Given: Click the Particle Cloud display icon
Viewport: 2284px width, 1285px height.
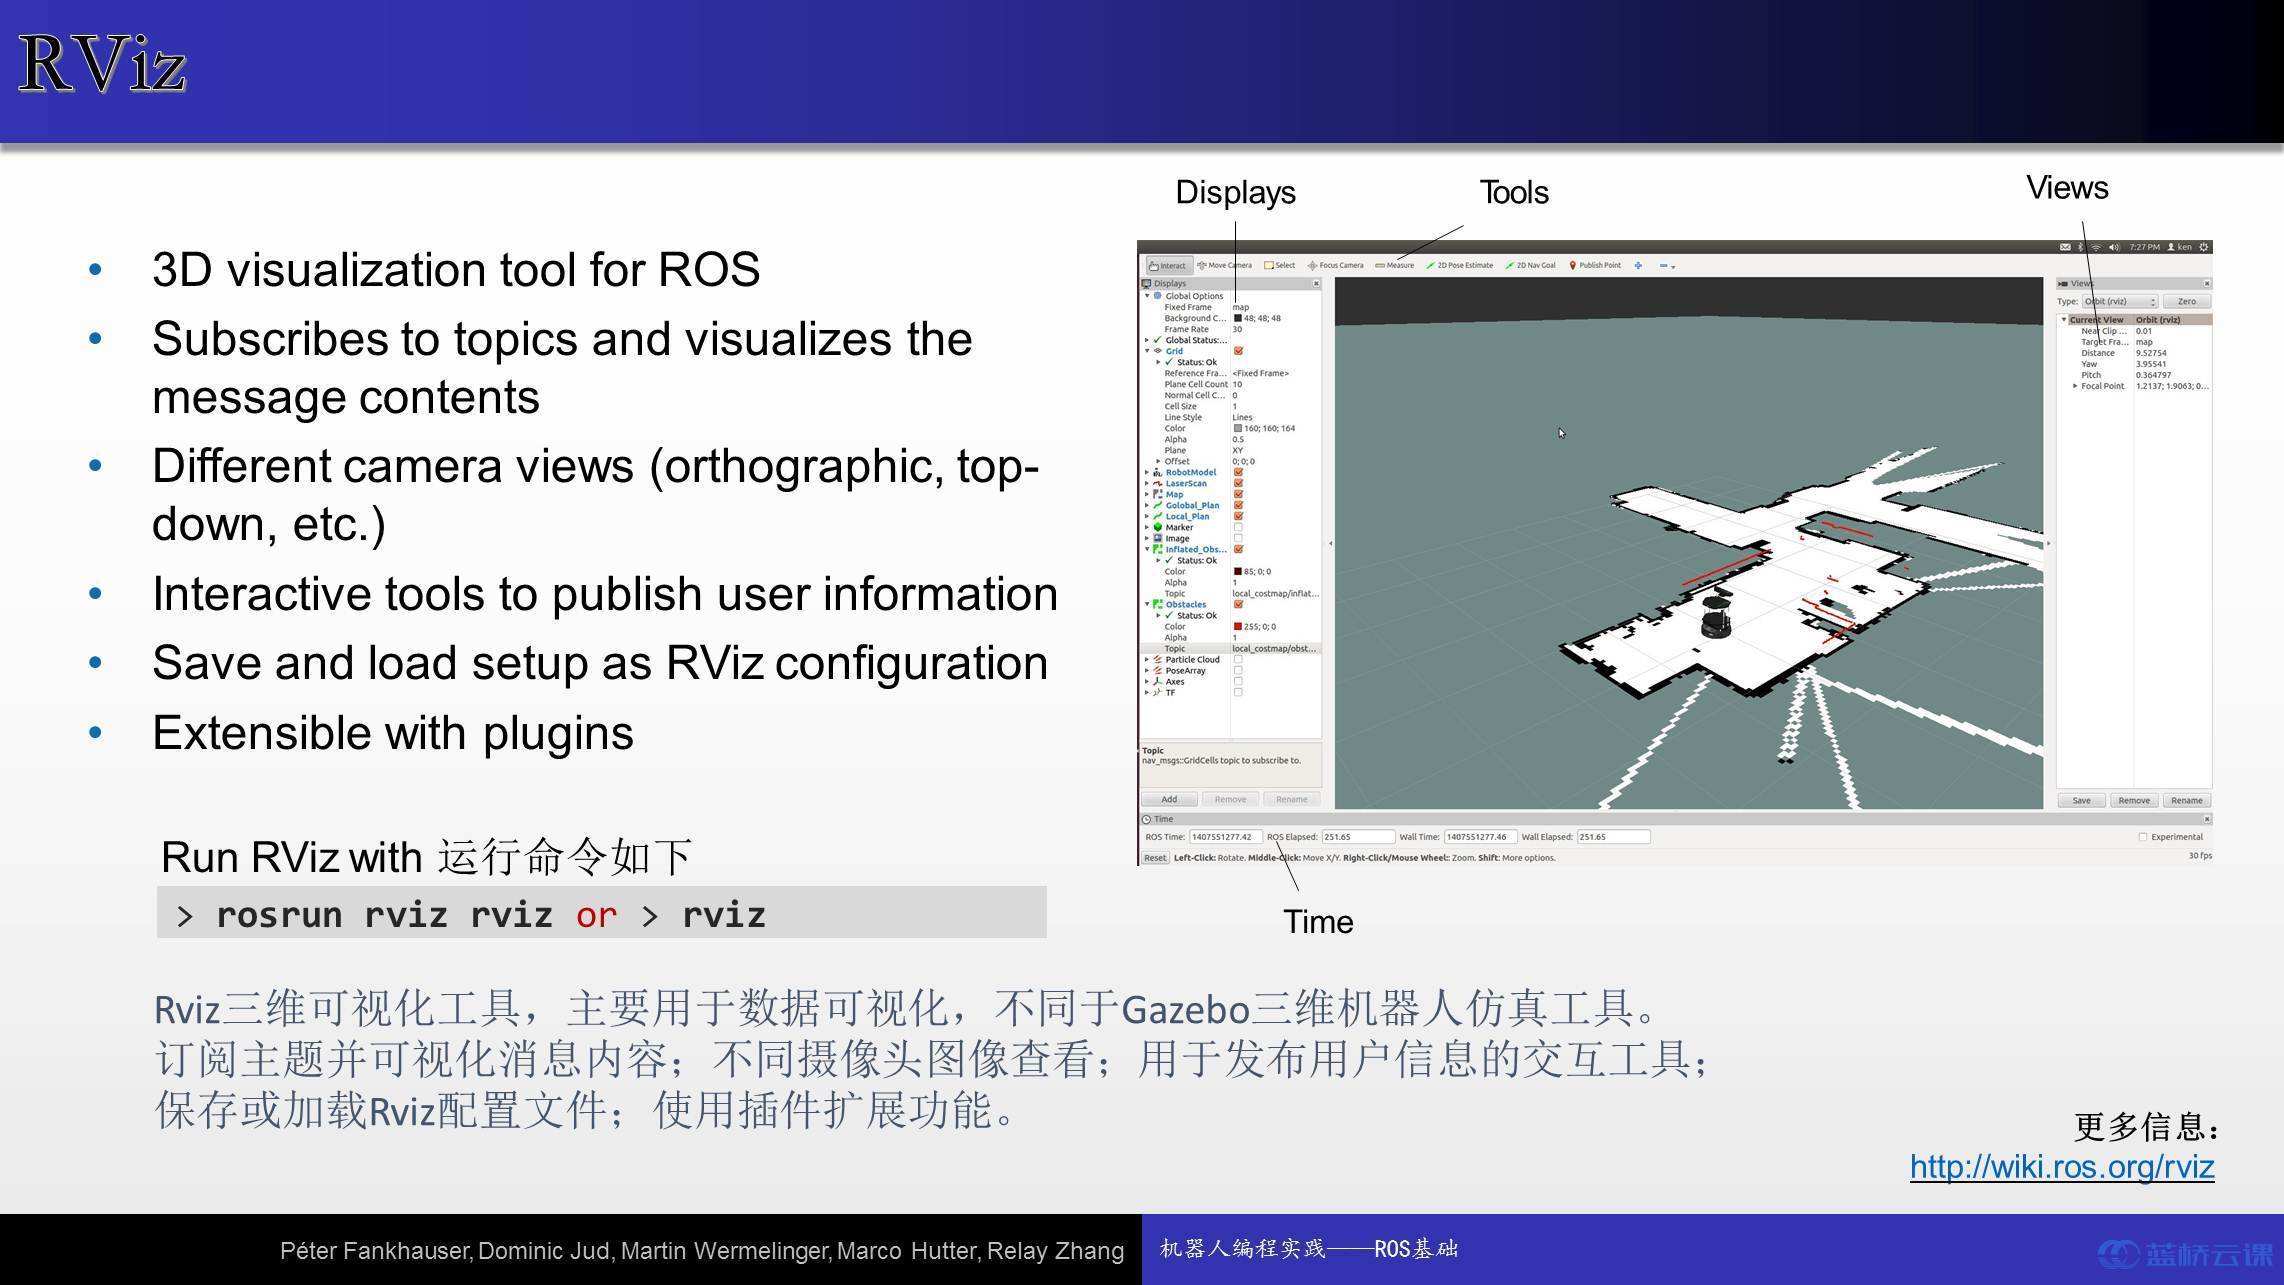Looking at the screenshot, I should [x=1158, y=660].
